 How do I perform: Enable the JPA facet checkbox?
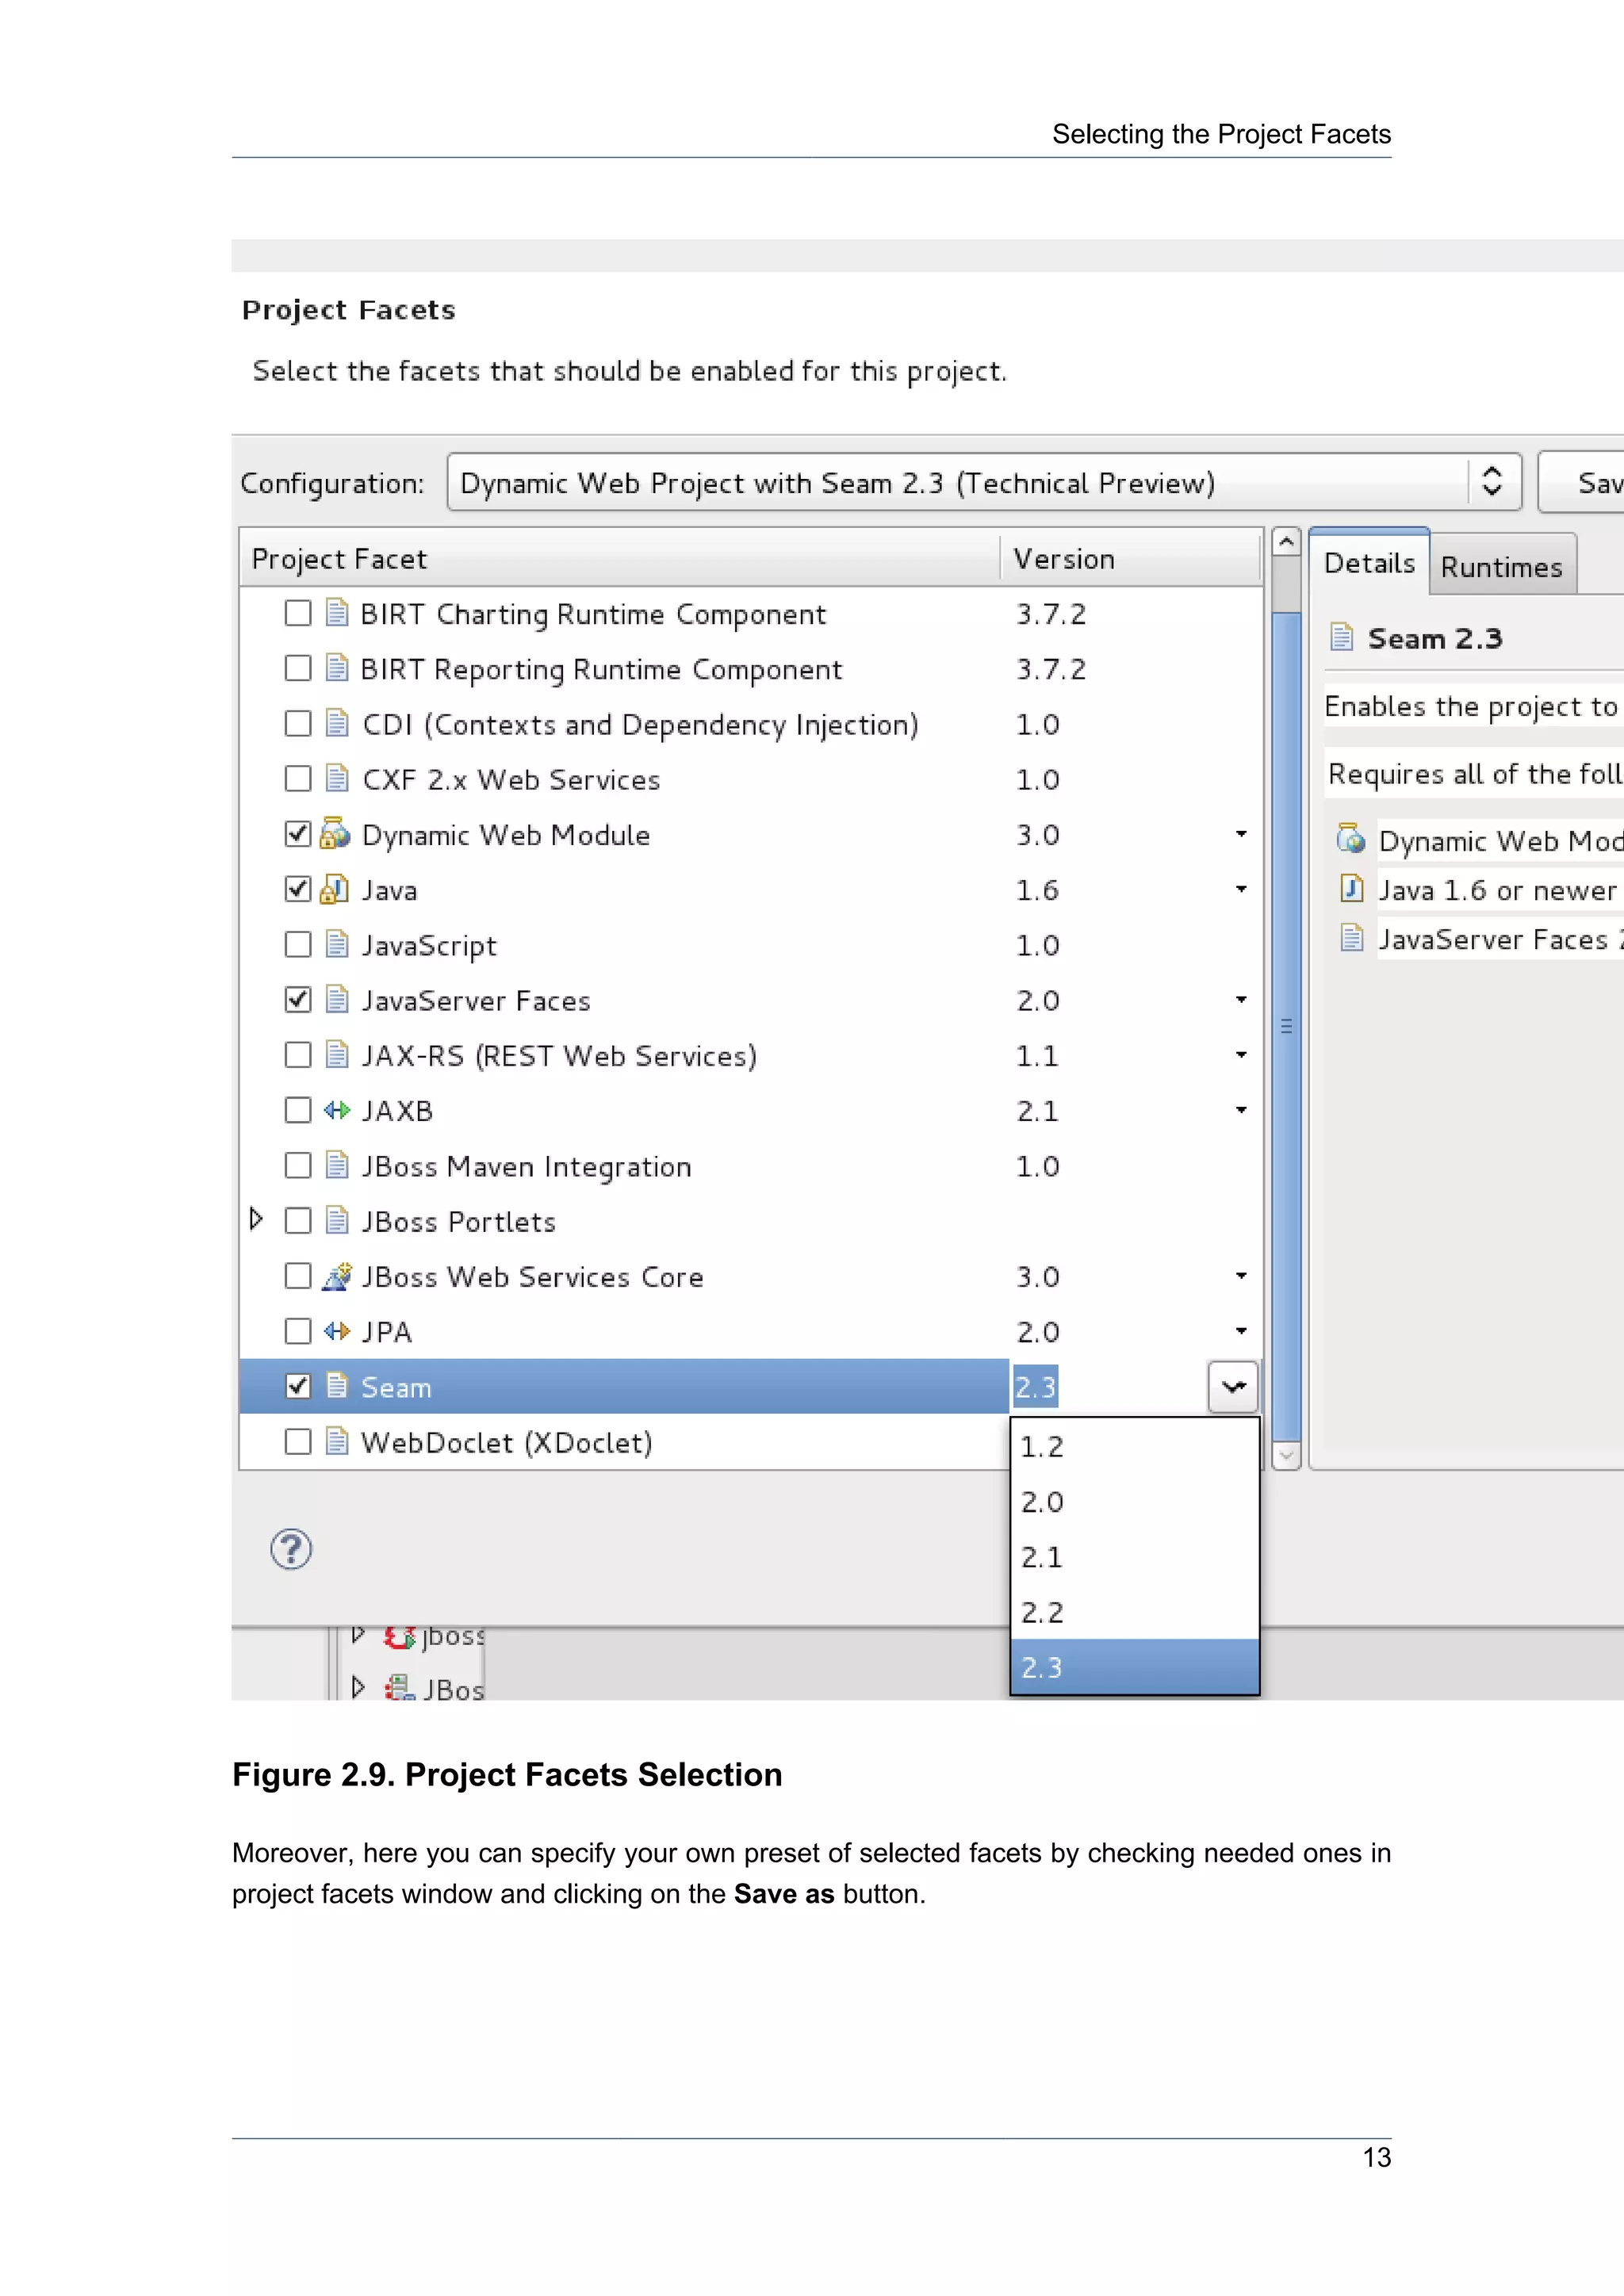298,1331
